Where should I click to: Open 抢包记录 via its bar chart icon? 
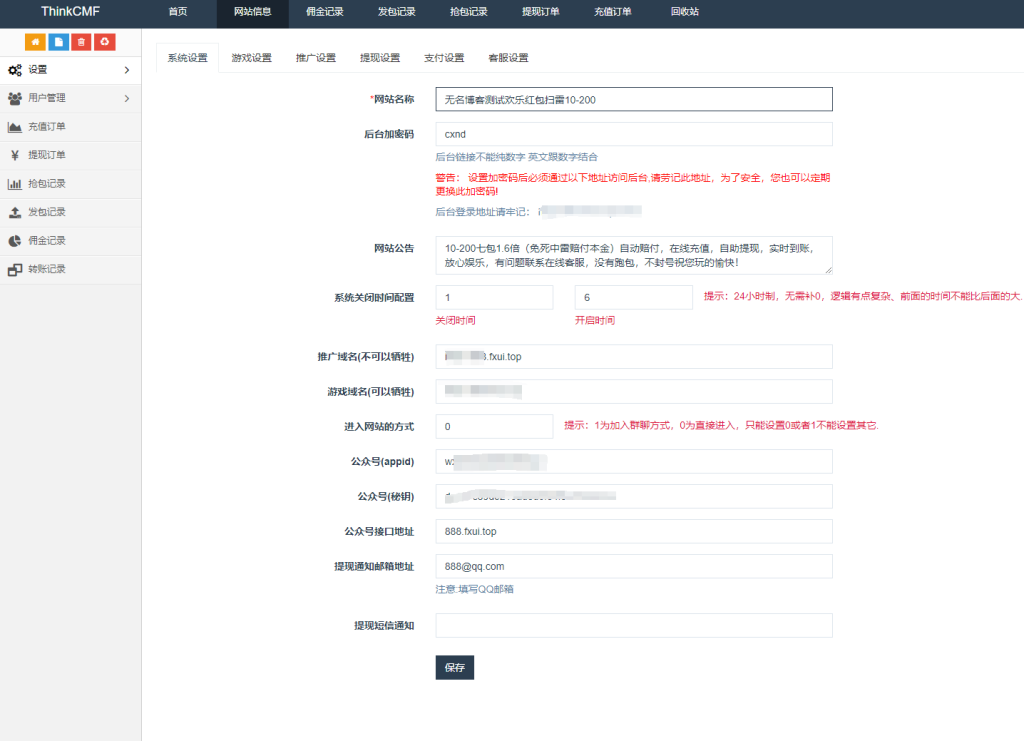[x=14, y=183]
